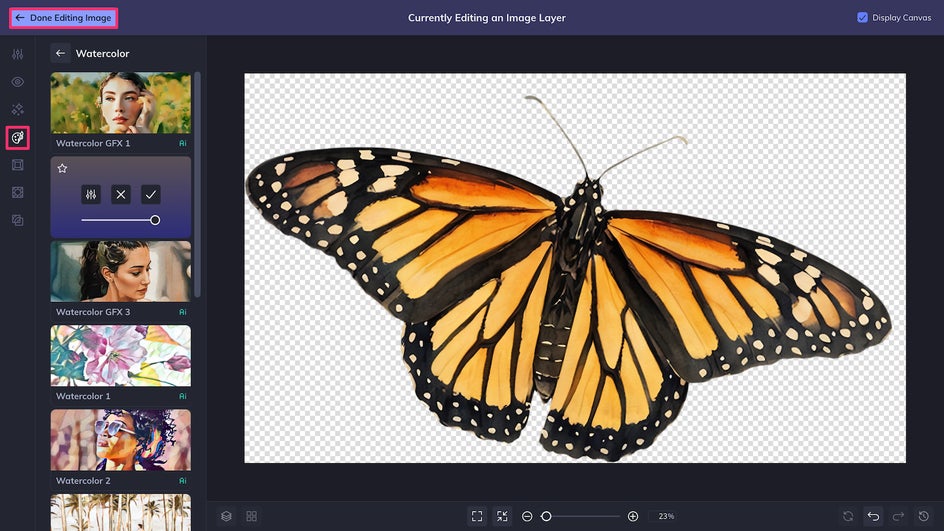Apply the effect with checkmark button
Viewport: 944px width, 531px height.
click(x=151, y=194)
